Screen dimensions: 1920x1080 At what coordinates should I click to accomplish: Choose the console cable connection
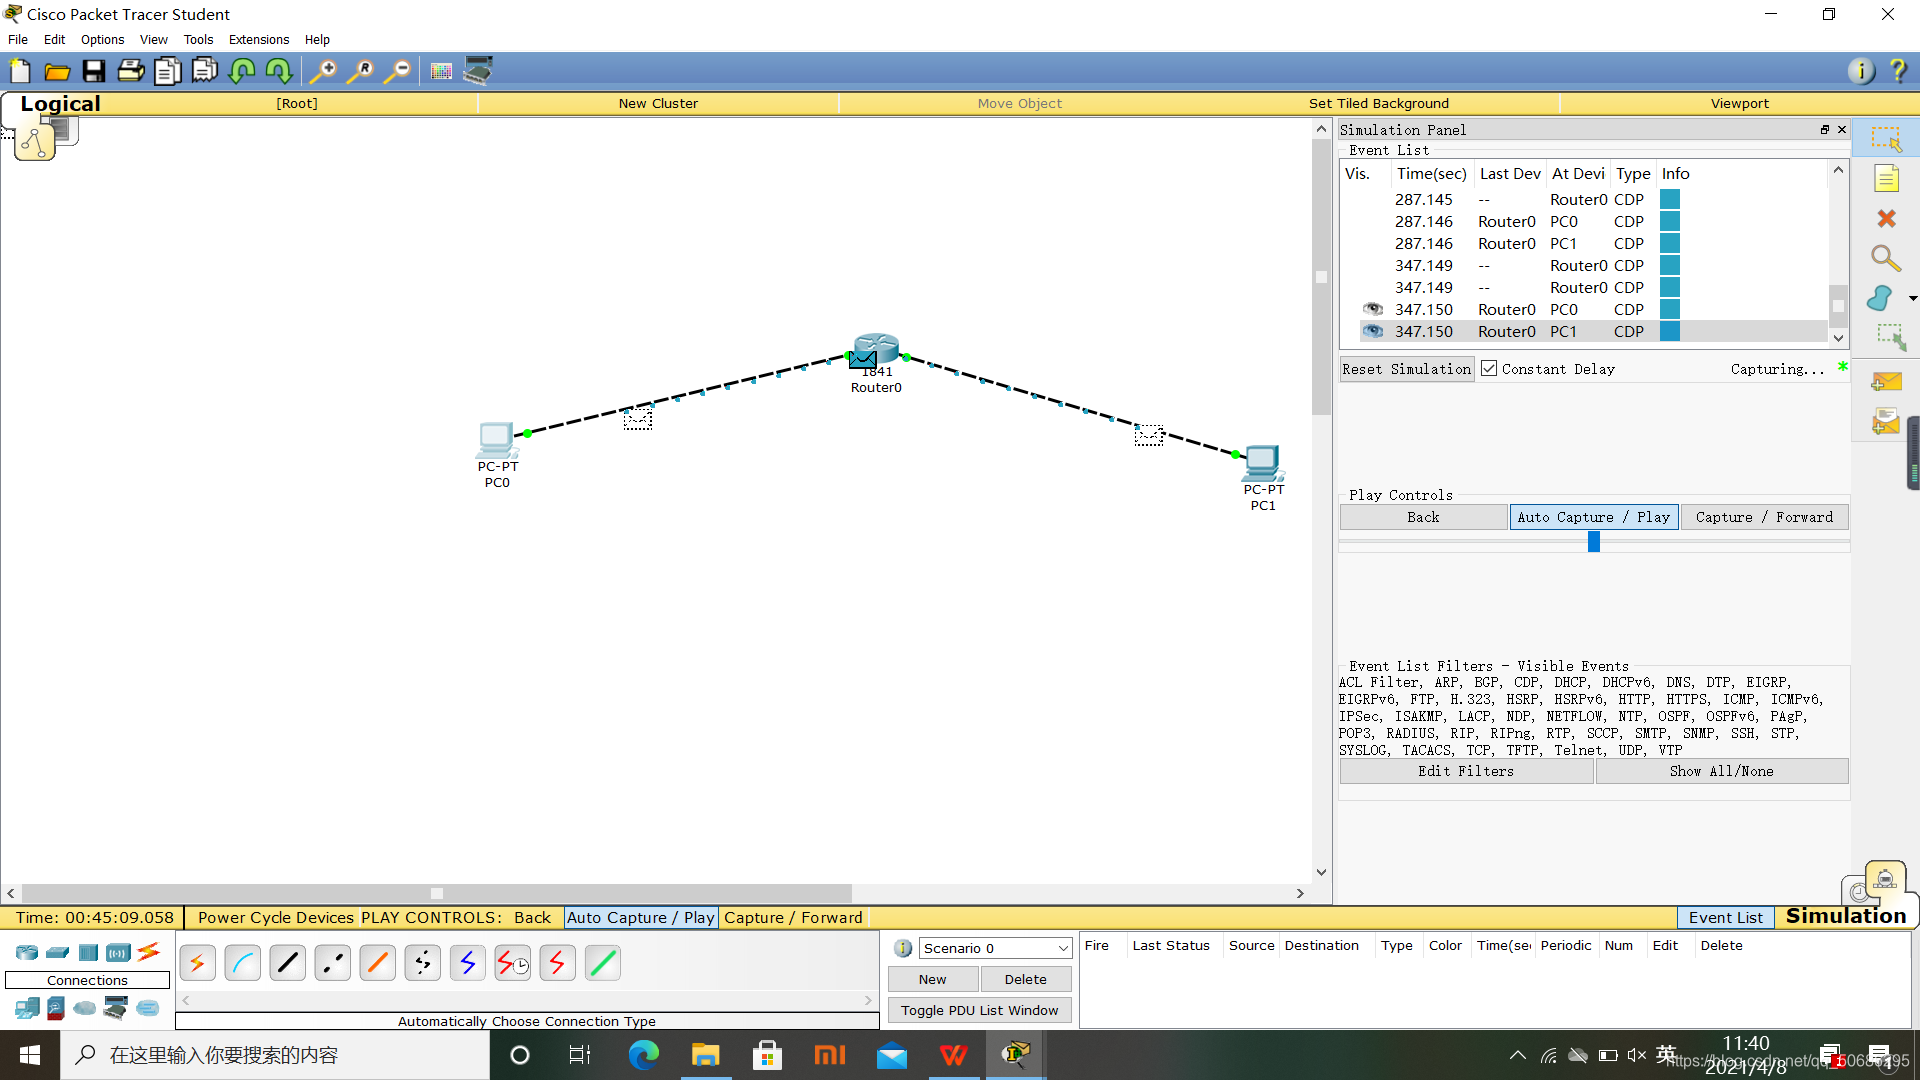pyautogui.click(x=243, y=963)
